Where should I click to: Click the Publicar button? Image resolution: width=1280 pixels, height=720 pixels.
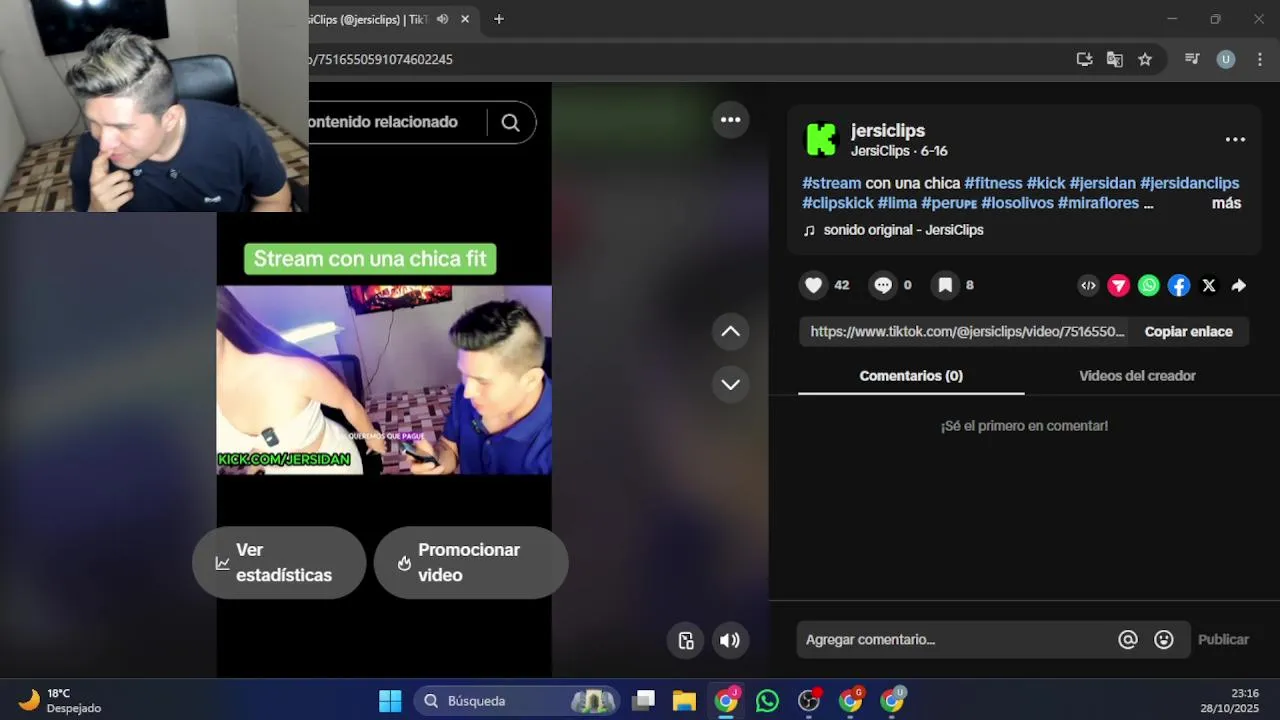tap(1224, 640)
